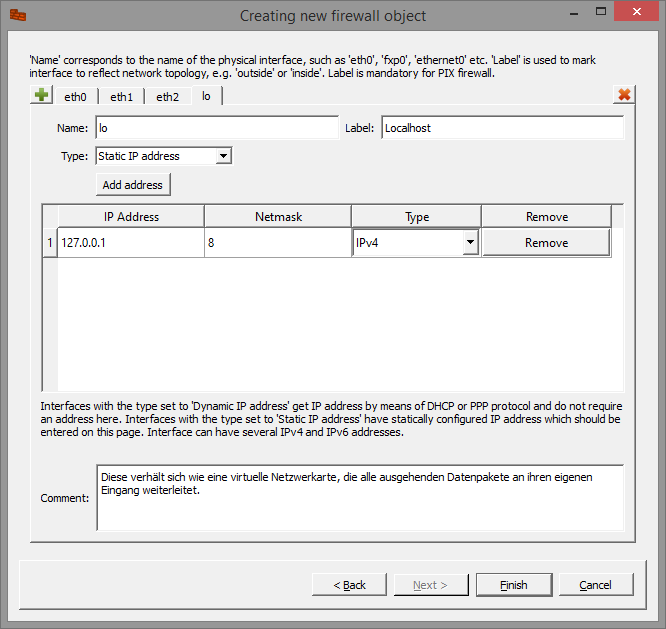The width and height of the screenshot is (666, 629).
Task: Open the IPv4 address type dropdown
Action: pos(469,242)
